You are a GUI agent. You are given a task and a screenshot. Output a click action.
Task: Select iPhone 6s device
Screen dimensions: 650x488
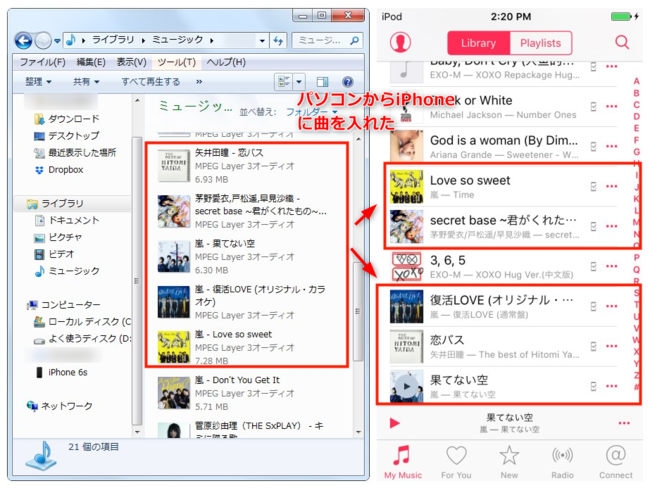(61, 372)
